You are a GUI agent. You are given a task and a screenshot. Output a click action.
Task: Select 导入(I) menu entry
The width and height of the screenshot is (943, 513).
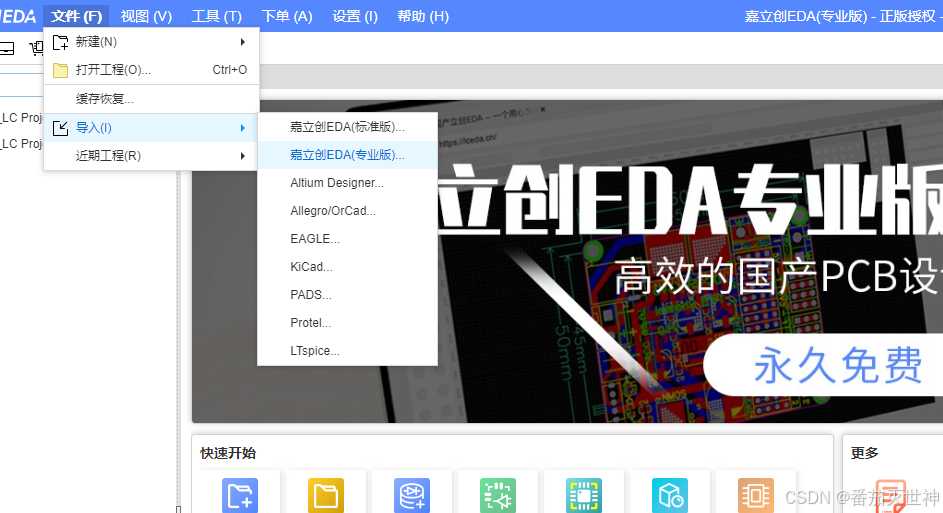click(x=152, y=127)
